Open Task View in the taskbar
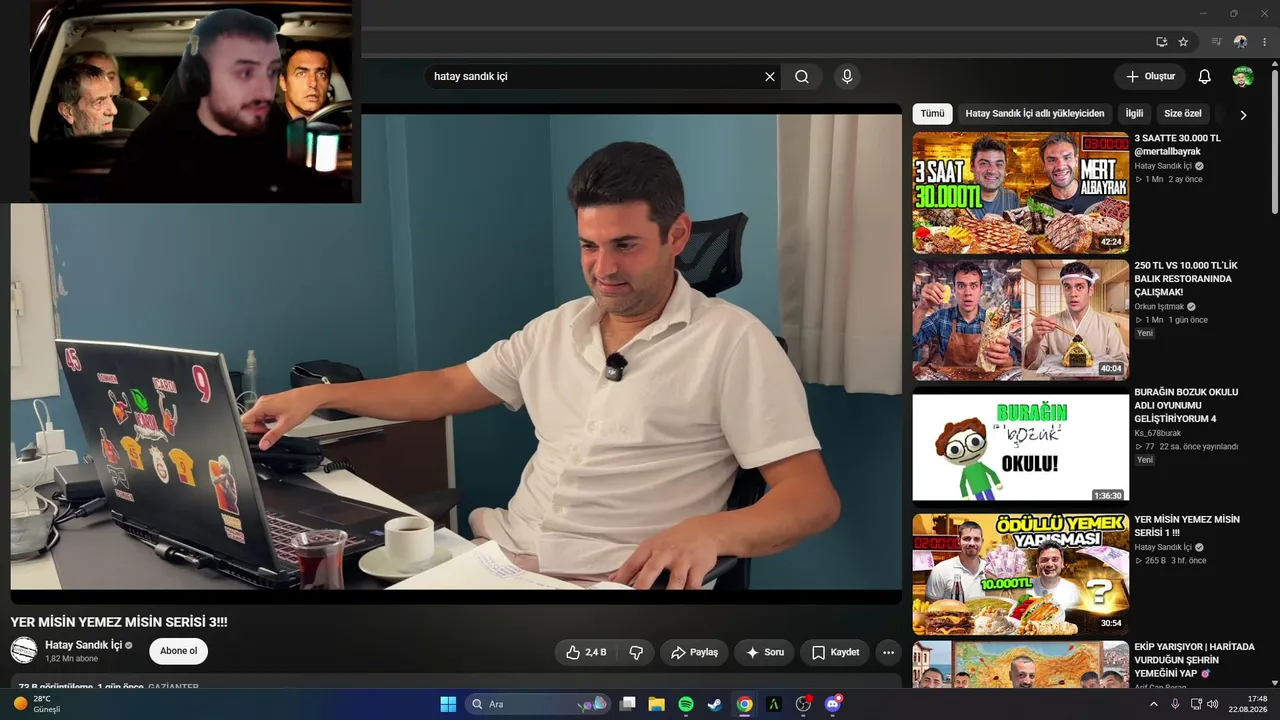The width and height of the screenshot is (1280, 720). (628, 704)
